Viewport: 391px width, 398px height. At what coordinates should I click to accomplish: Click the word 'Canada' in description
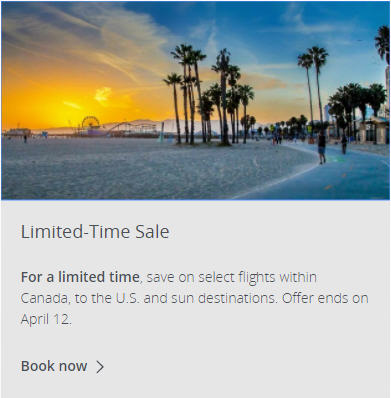[x=44, y=298]
